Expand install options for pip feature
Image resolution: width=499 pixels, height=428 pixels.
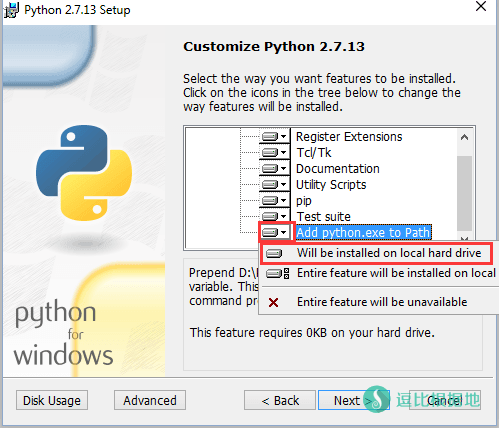pyautogui.click(x=284, y=201)
